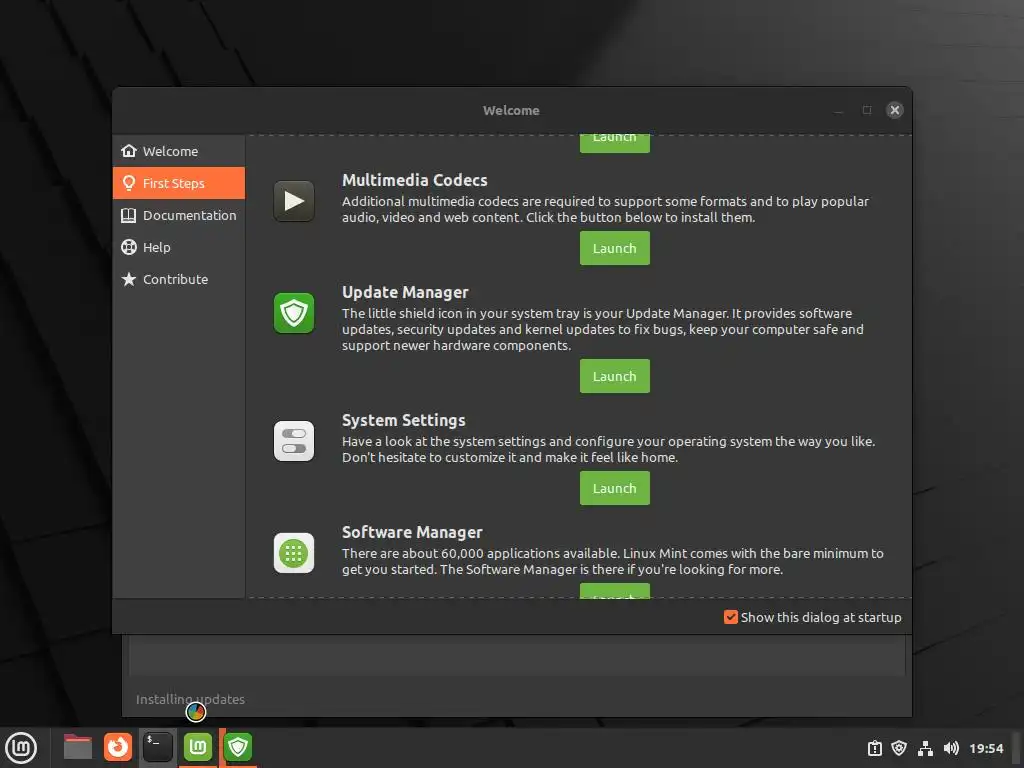Open the tray notifications icon
Viewport: 1024px width, 768px height.
(875, 748)
